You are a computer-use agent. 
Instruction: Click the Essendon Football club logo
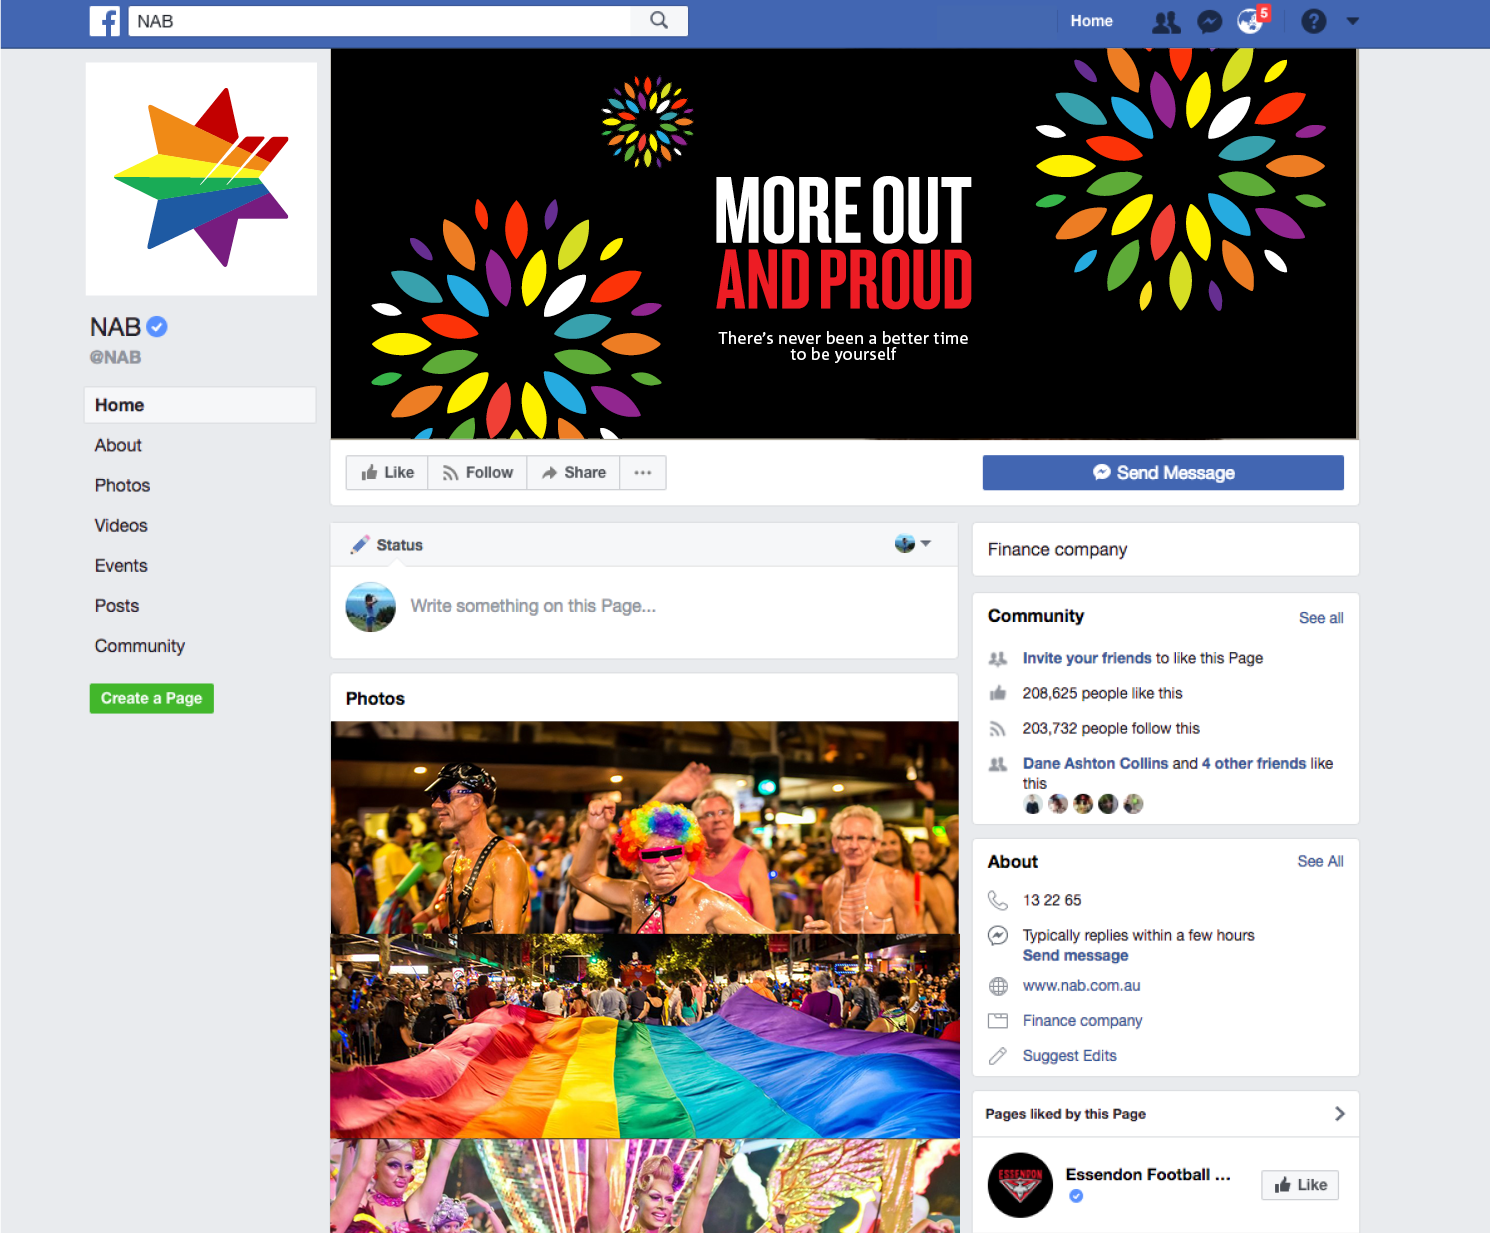1020,1185
